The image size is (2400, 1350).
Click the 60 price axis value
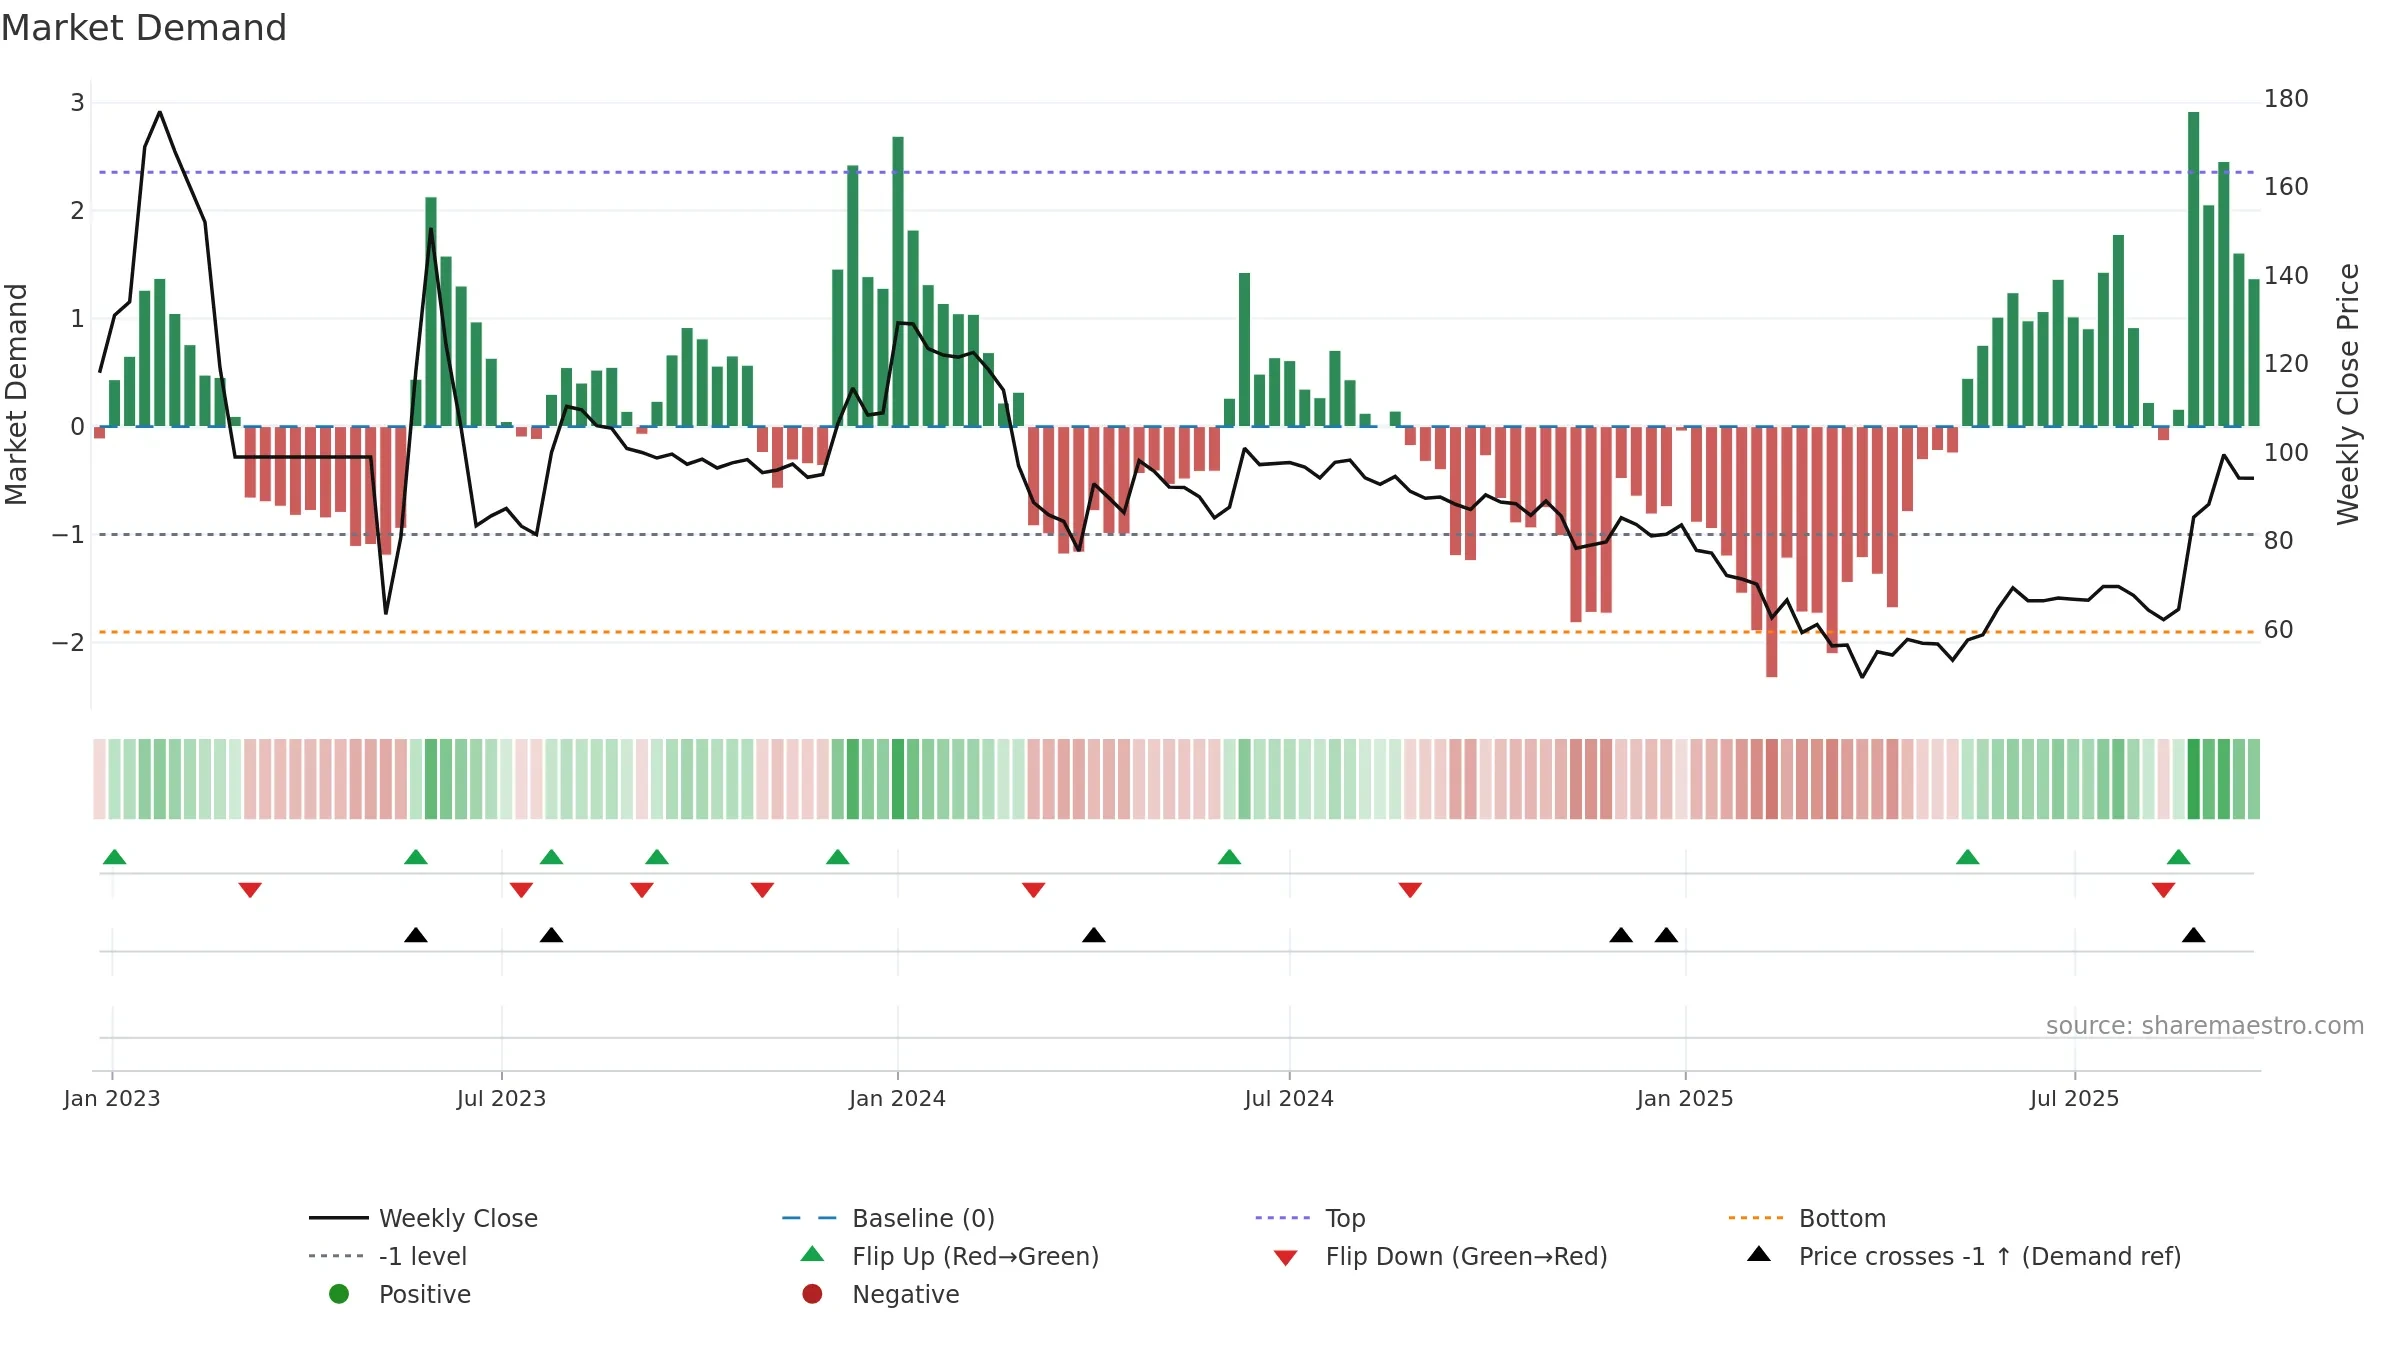pyautogui.click(x=2279, y=630)
